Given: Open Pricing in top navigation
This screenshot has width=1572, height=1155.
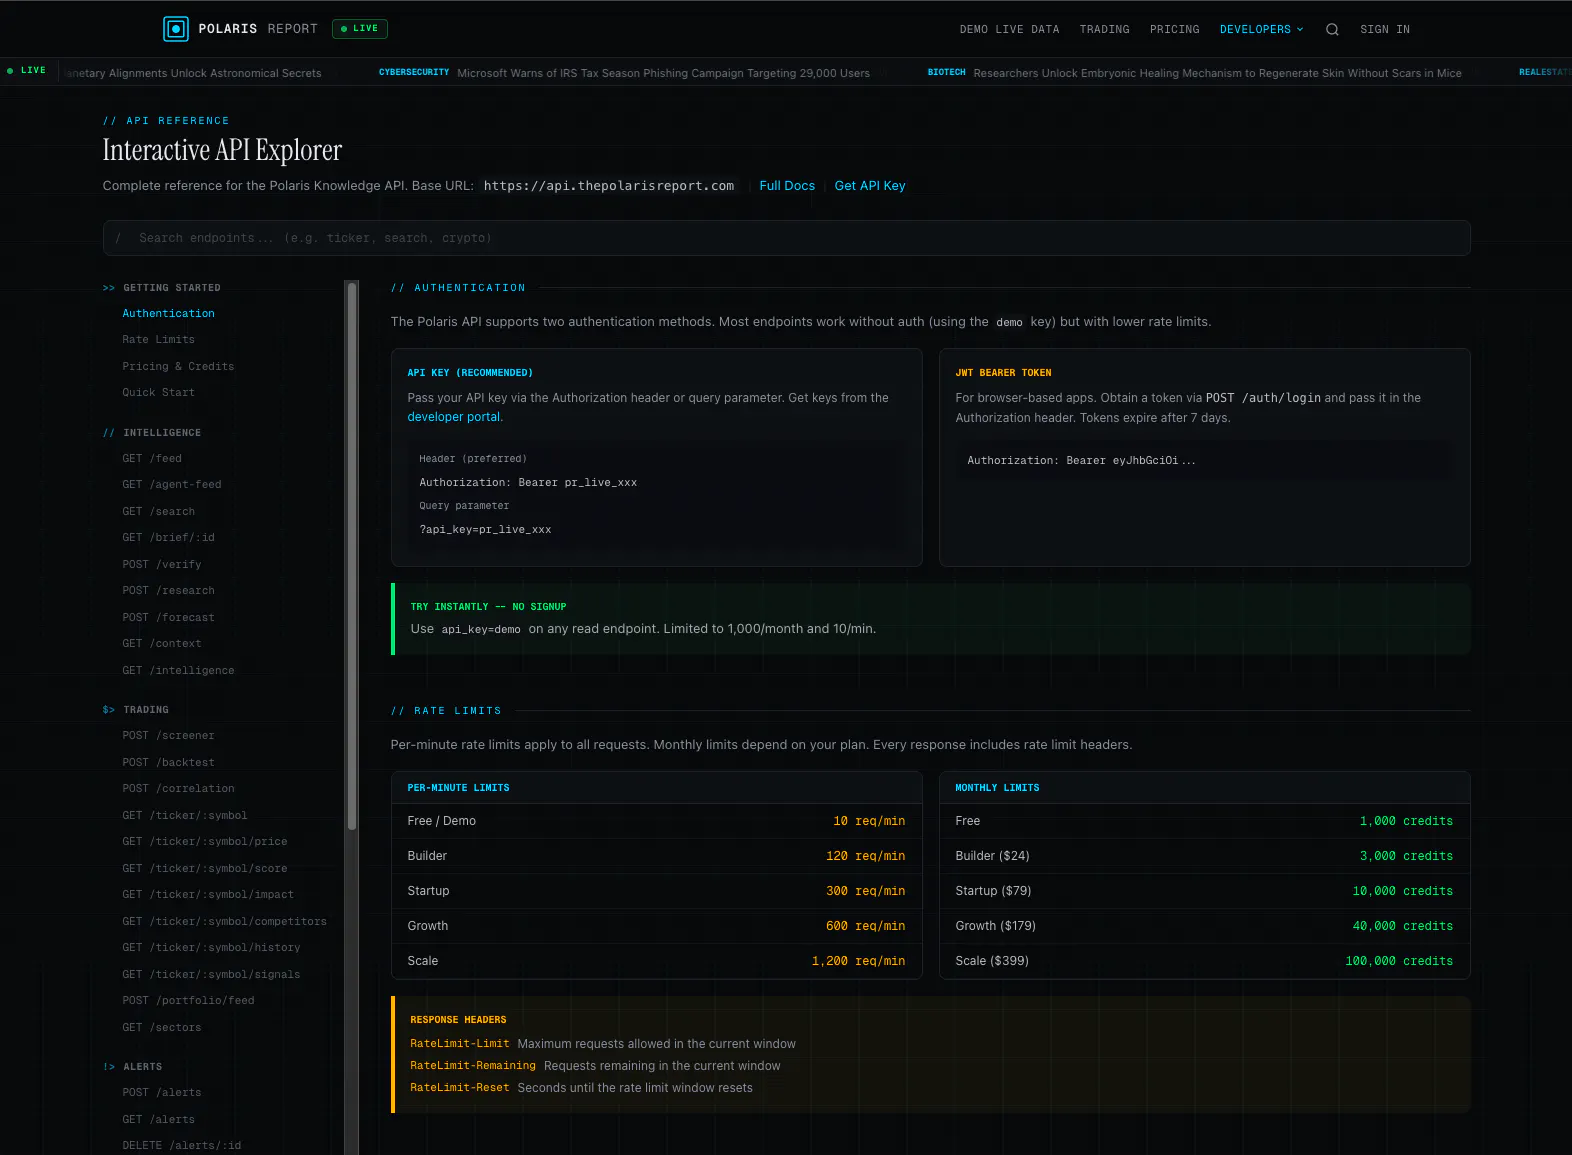Looking at the screenshot, I should point(1174,29).
